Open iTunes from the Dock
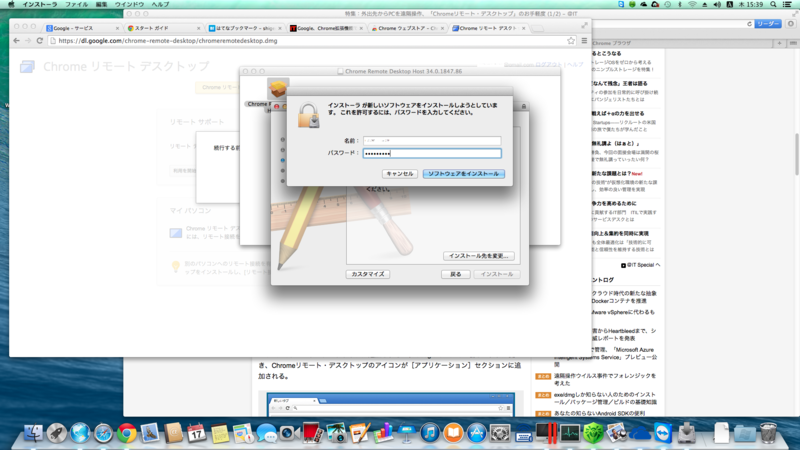 430,433
